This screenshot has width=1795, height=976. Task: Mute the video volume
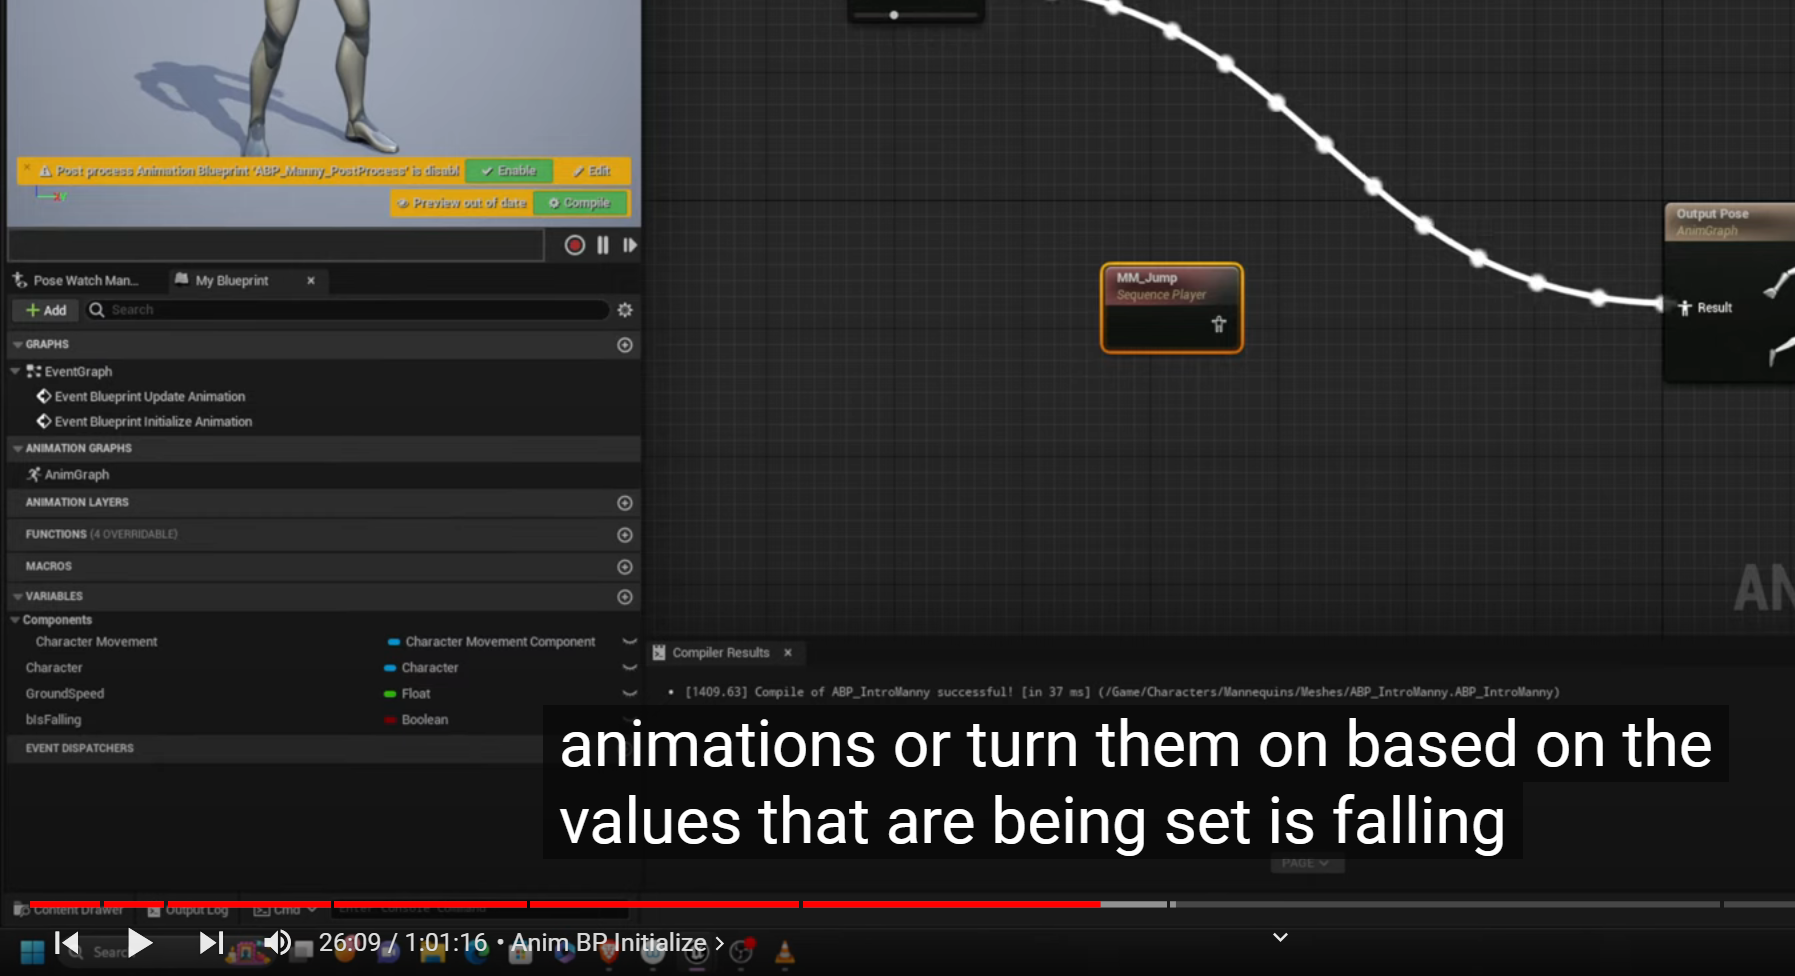(x=277, y=943)
